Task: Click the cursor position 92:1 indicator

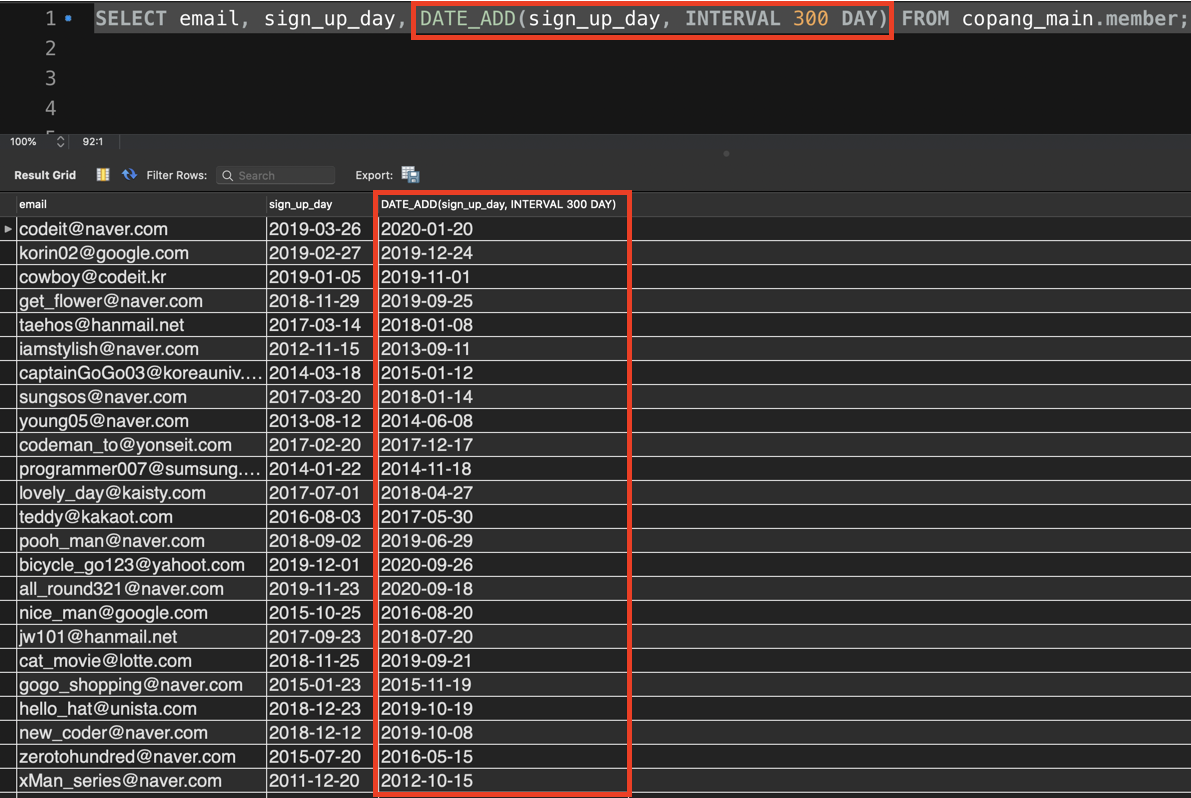Action: [x=93, y=141]
